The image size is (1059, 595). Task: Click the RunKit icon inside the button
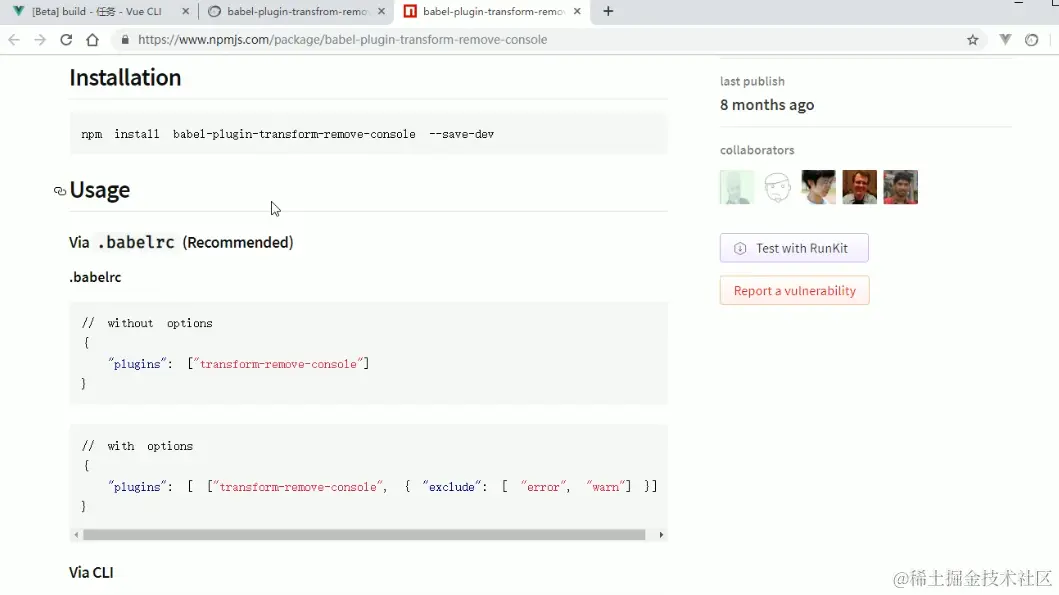click(x=740, y=249)
